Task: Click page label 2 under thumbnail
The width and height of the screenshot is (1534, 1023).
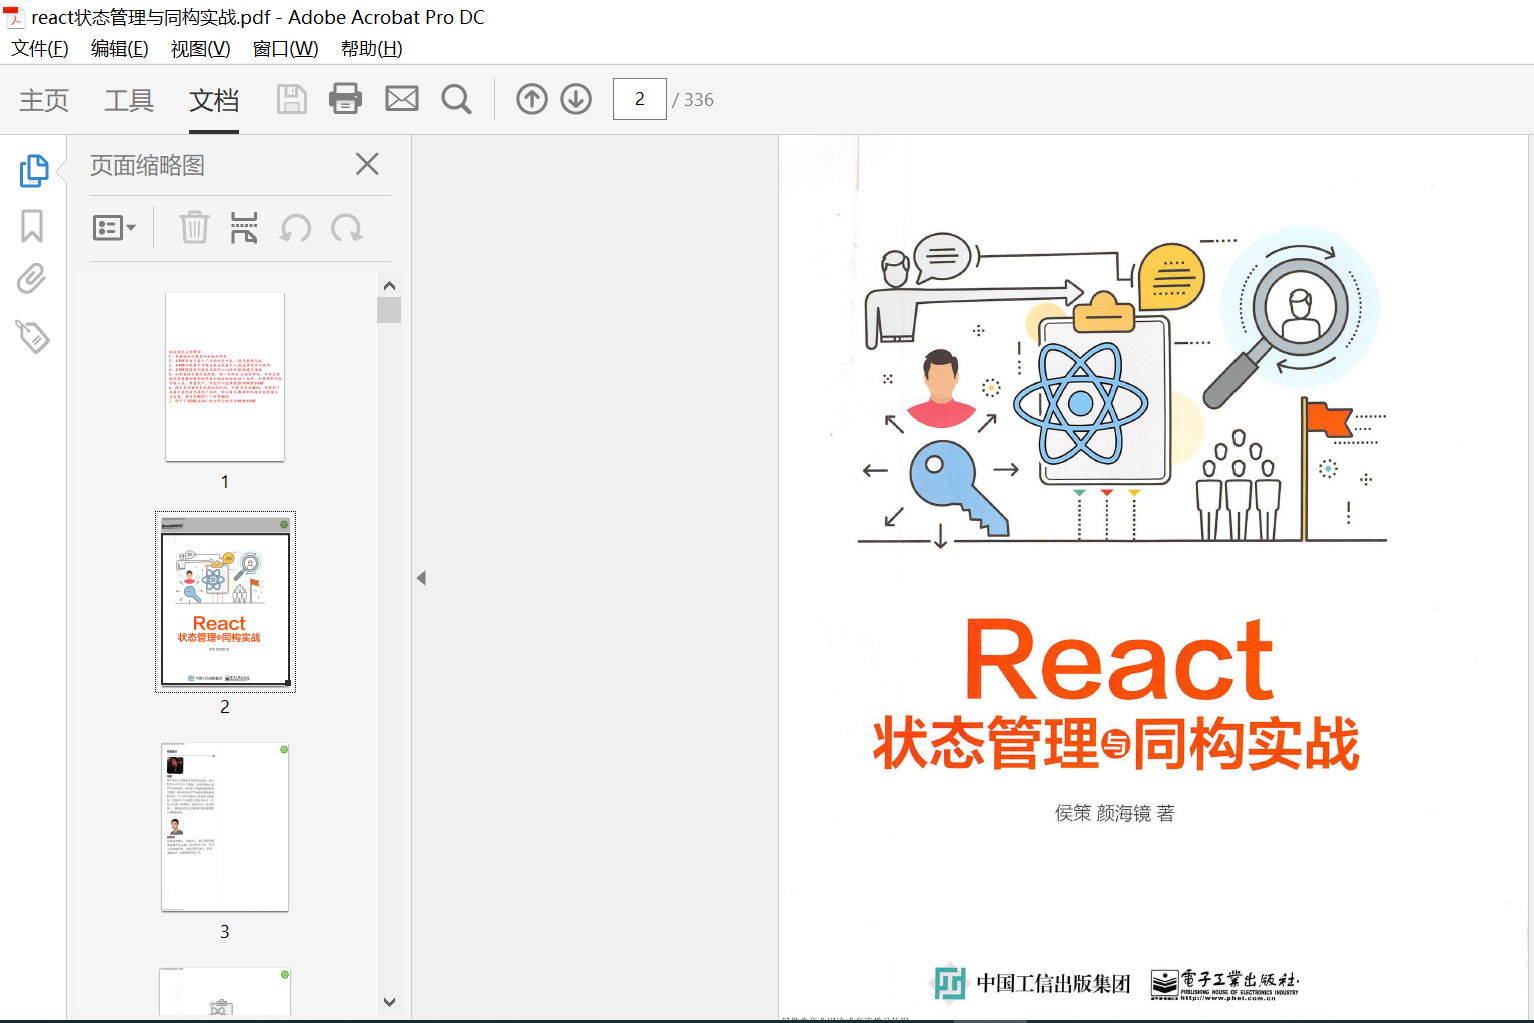Action: point(225,707)
